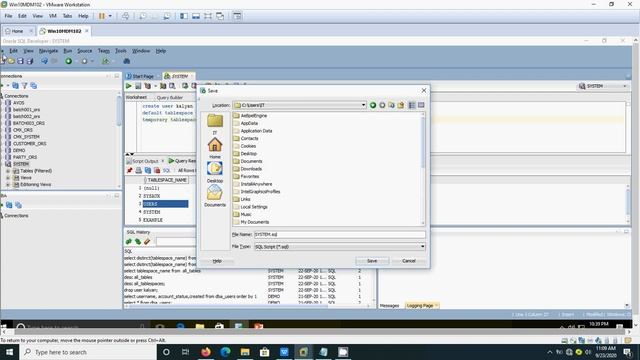Select the Links folder in file list
This screenshot has width=640, height=360.
(x=242, y=199)
